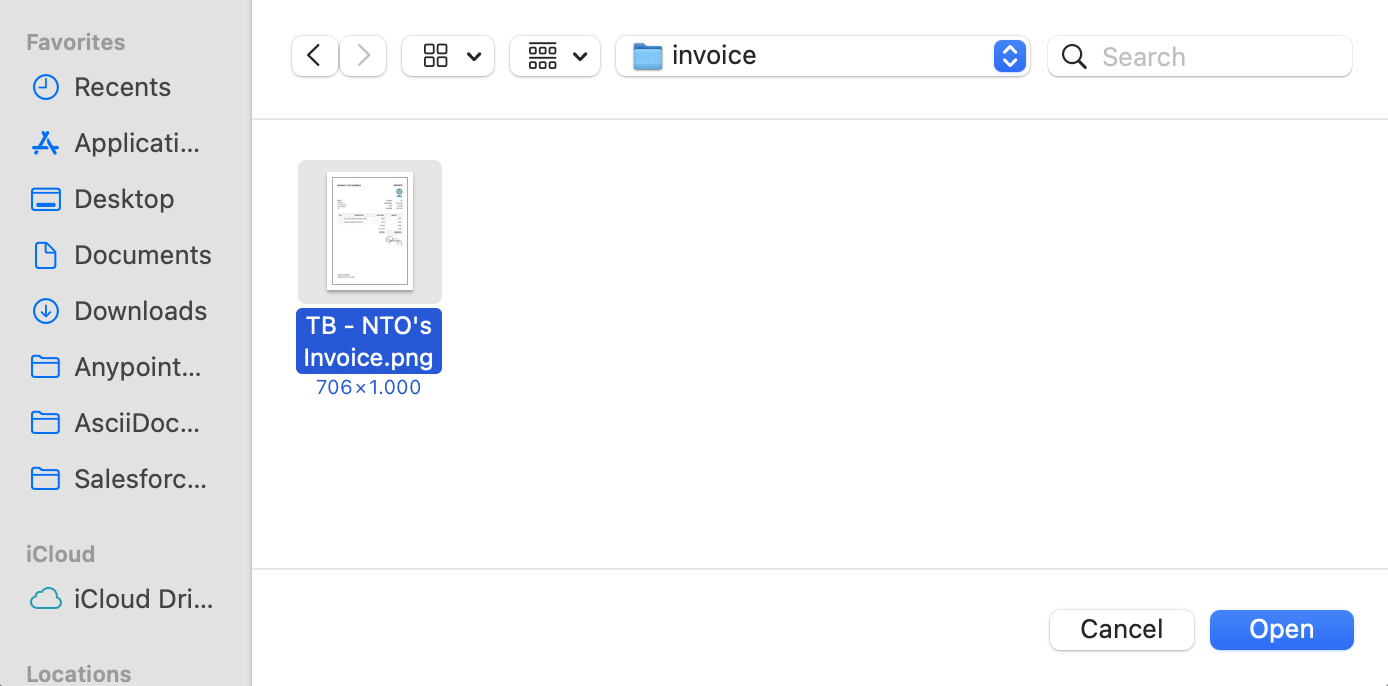Viewport: 1388px width, 686px height.
Task: Click the iCloud Drive cloud icon
Action: click(45, 599)
